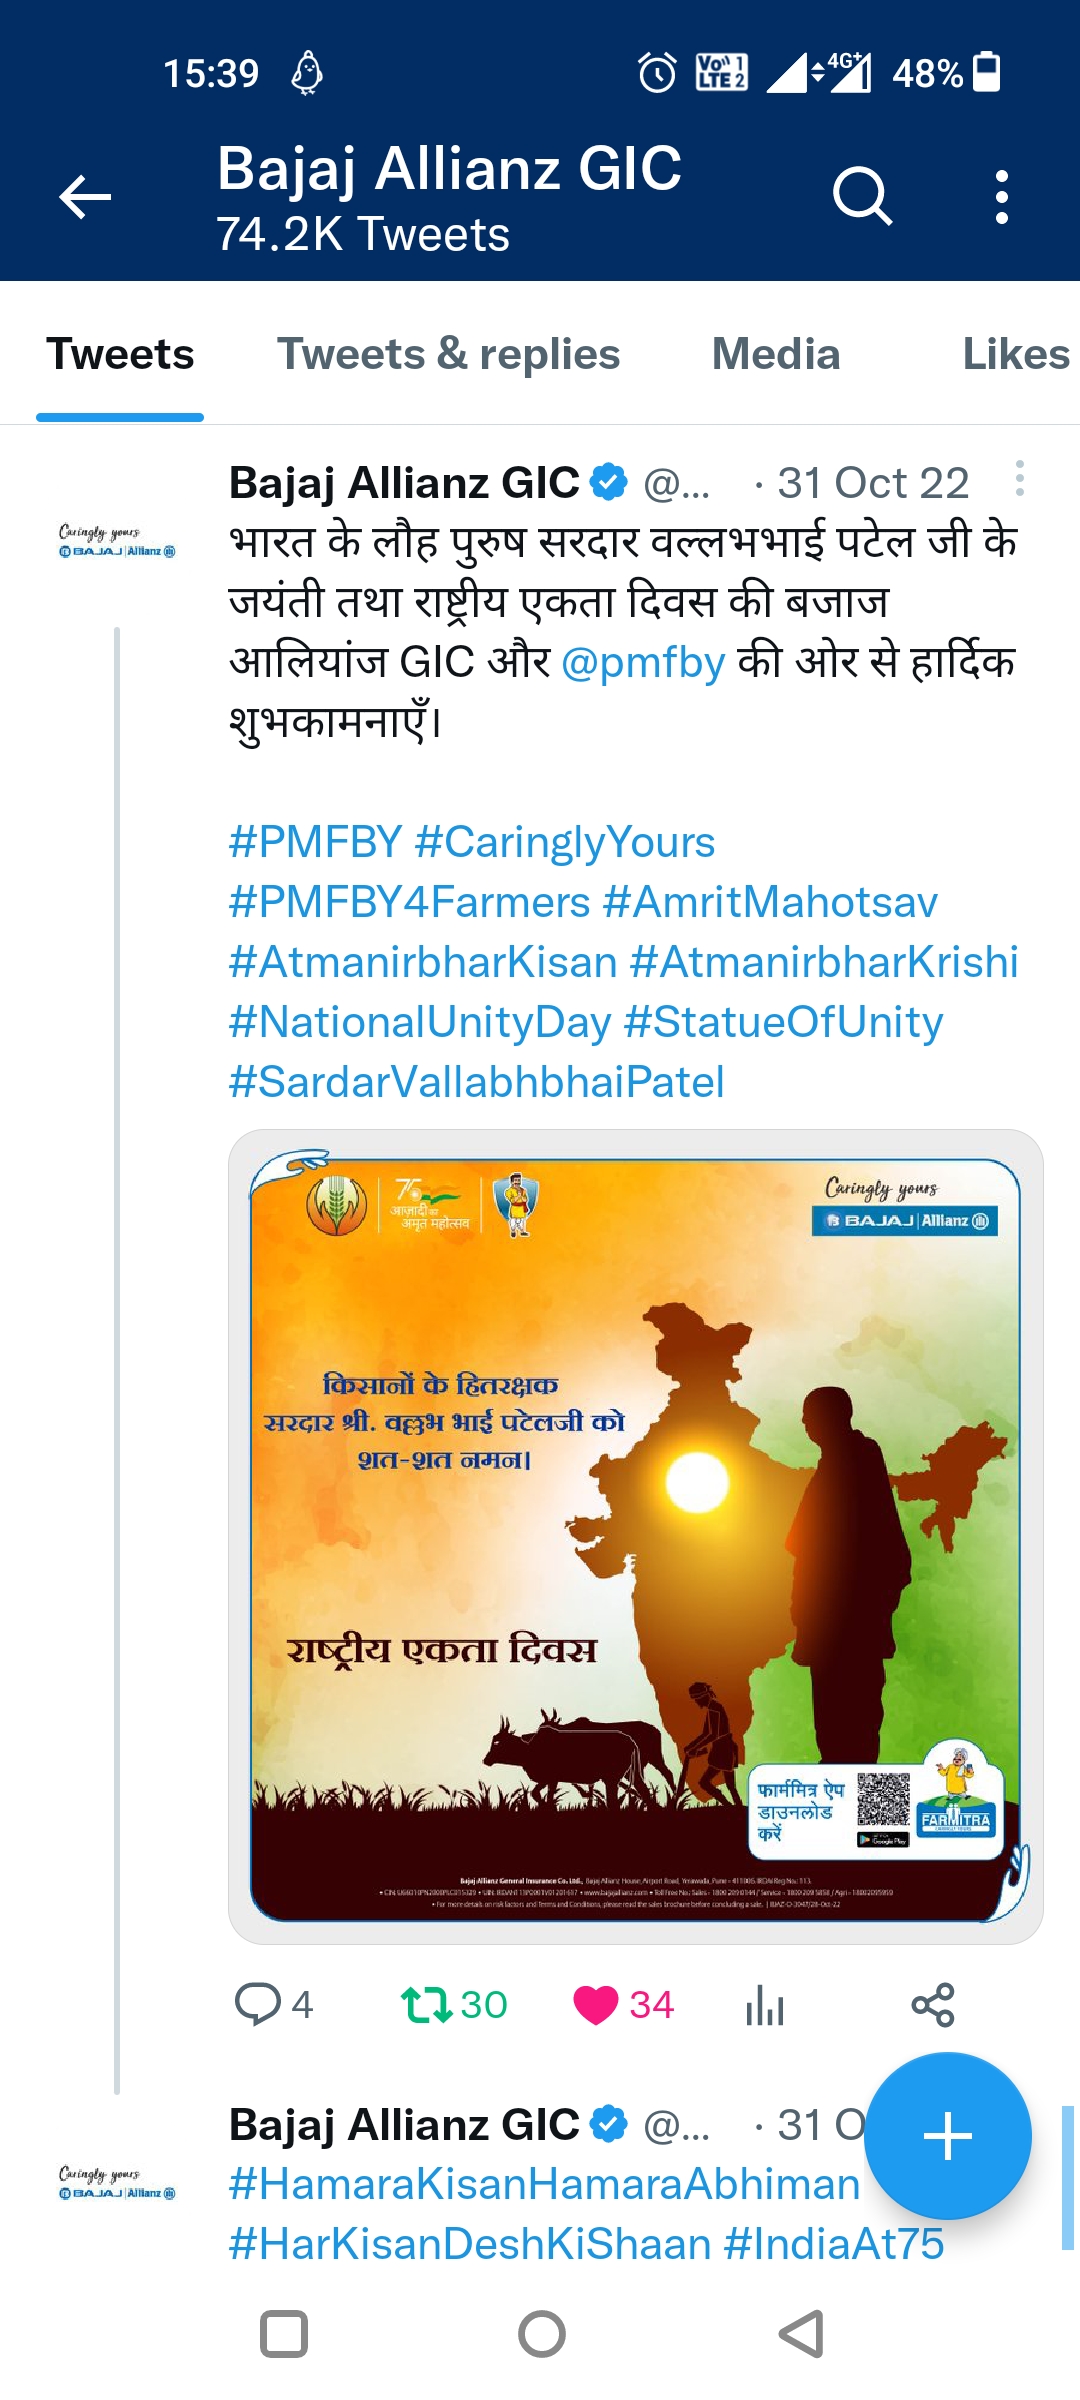Tap Bajaj Allianz profile avatar on tweet

point(117,541)
